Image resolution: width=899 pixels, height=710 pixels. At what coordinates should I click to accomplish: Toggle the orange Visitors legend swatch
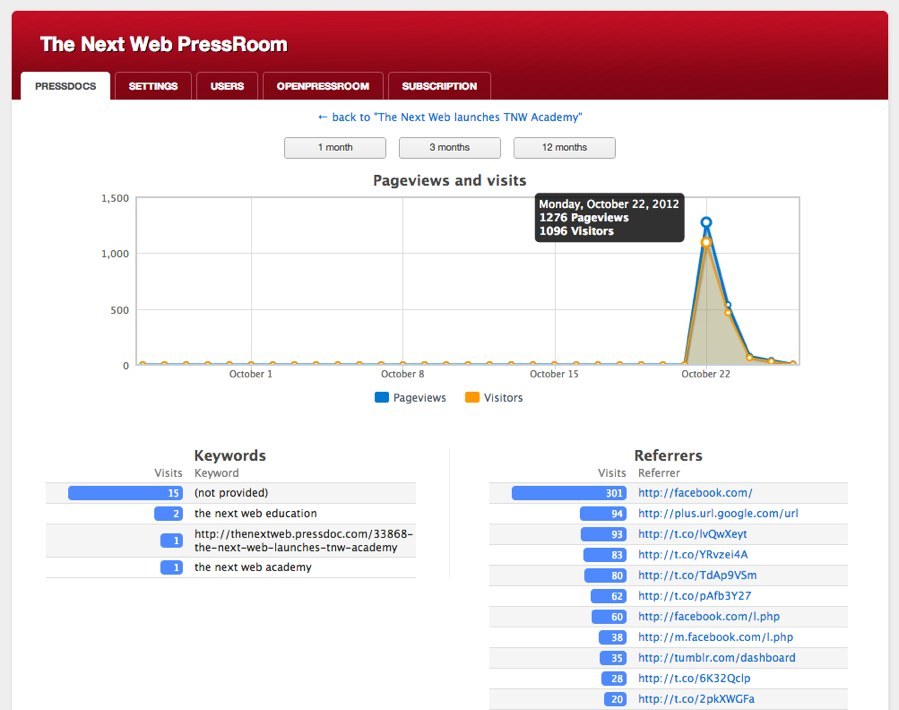tap(472, 398)
